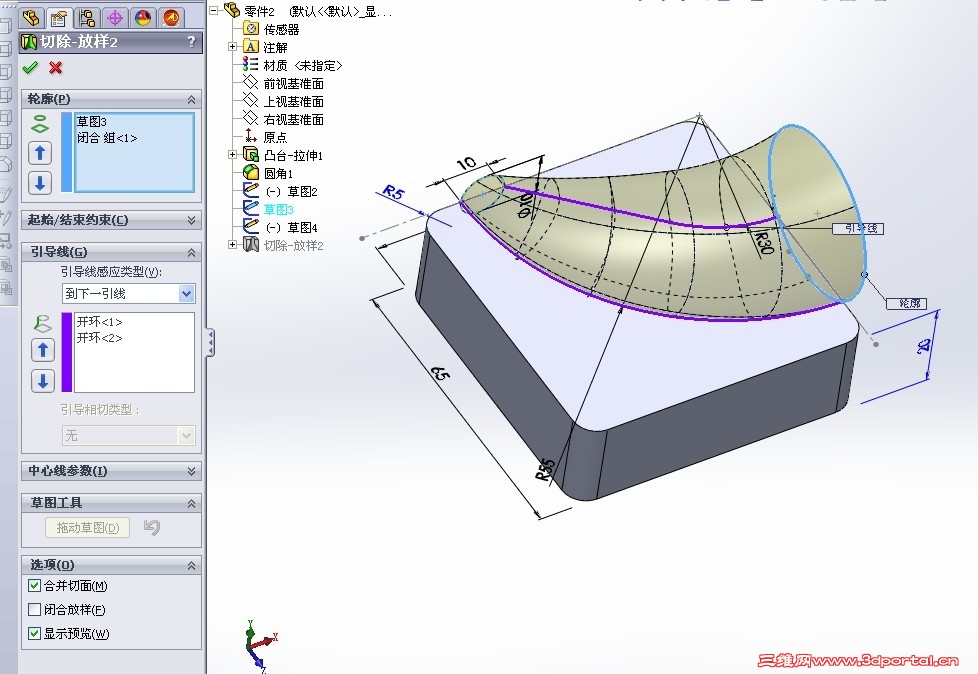
Task: Expand the 切除-放样2 feature node
Action: coord(232,245)
